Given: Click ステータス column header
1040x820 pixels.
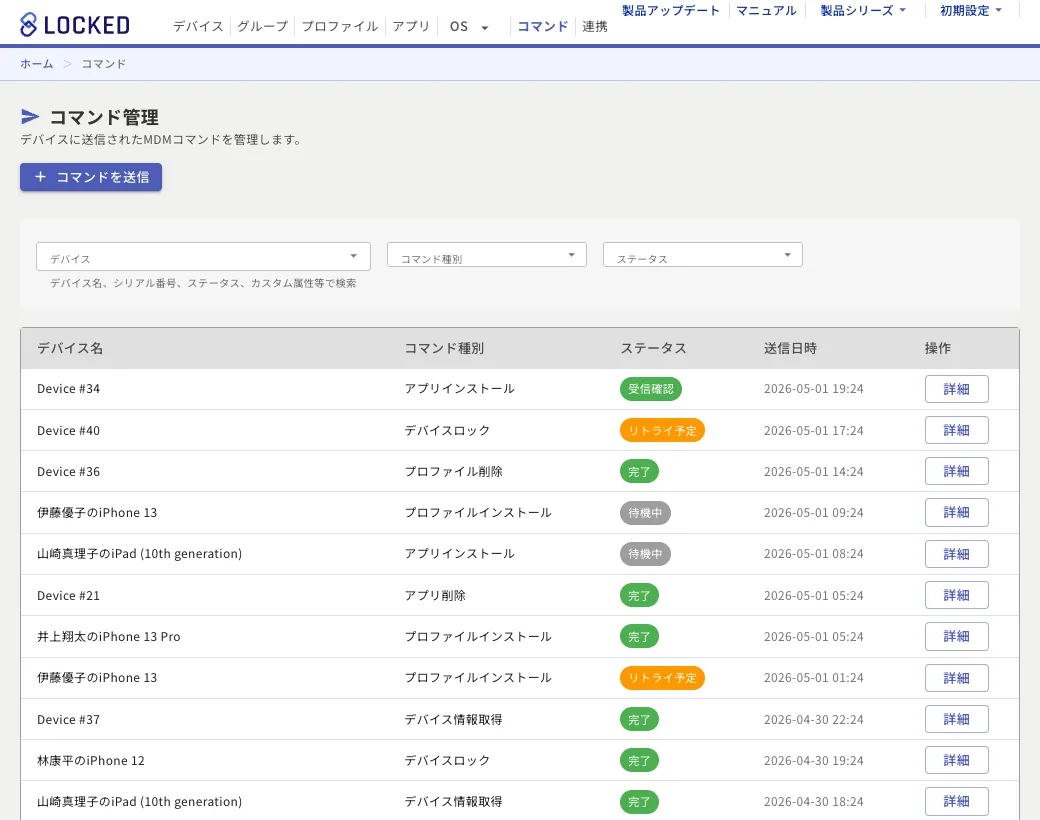Looking at the screenshot, I should tap(653, 348).
